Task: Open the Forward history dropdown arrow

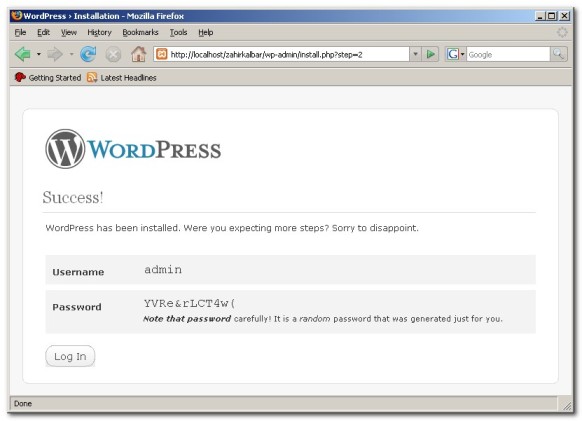Action: point(71,54)
